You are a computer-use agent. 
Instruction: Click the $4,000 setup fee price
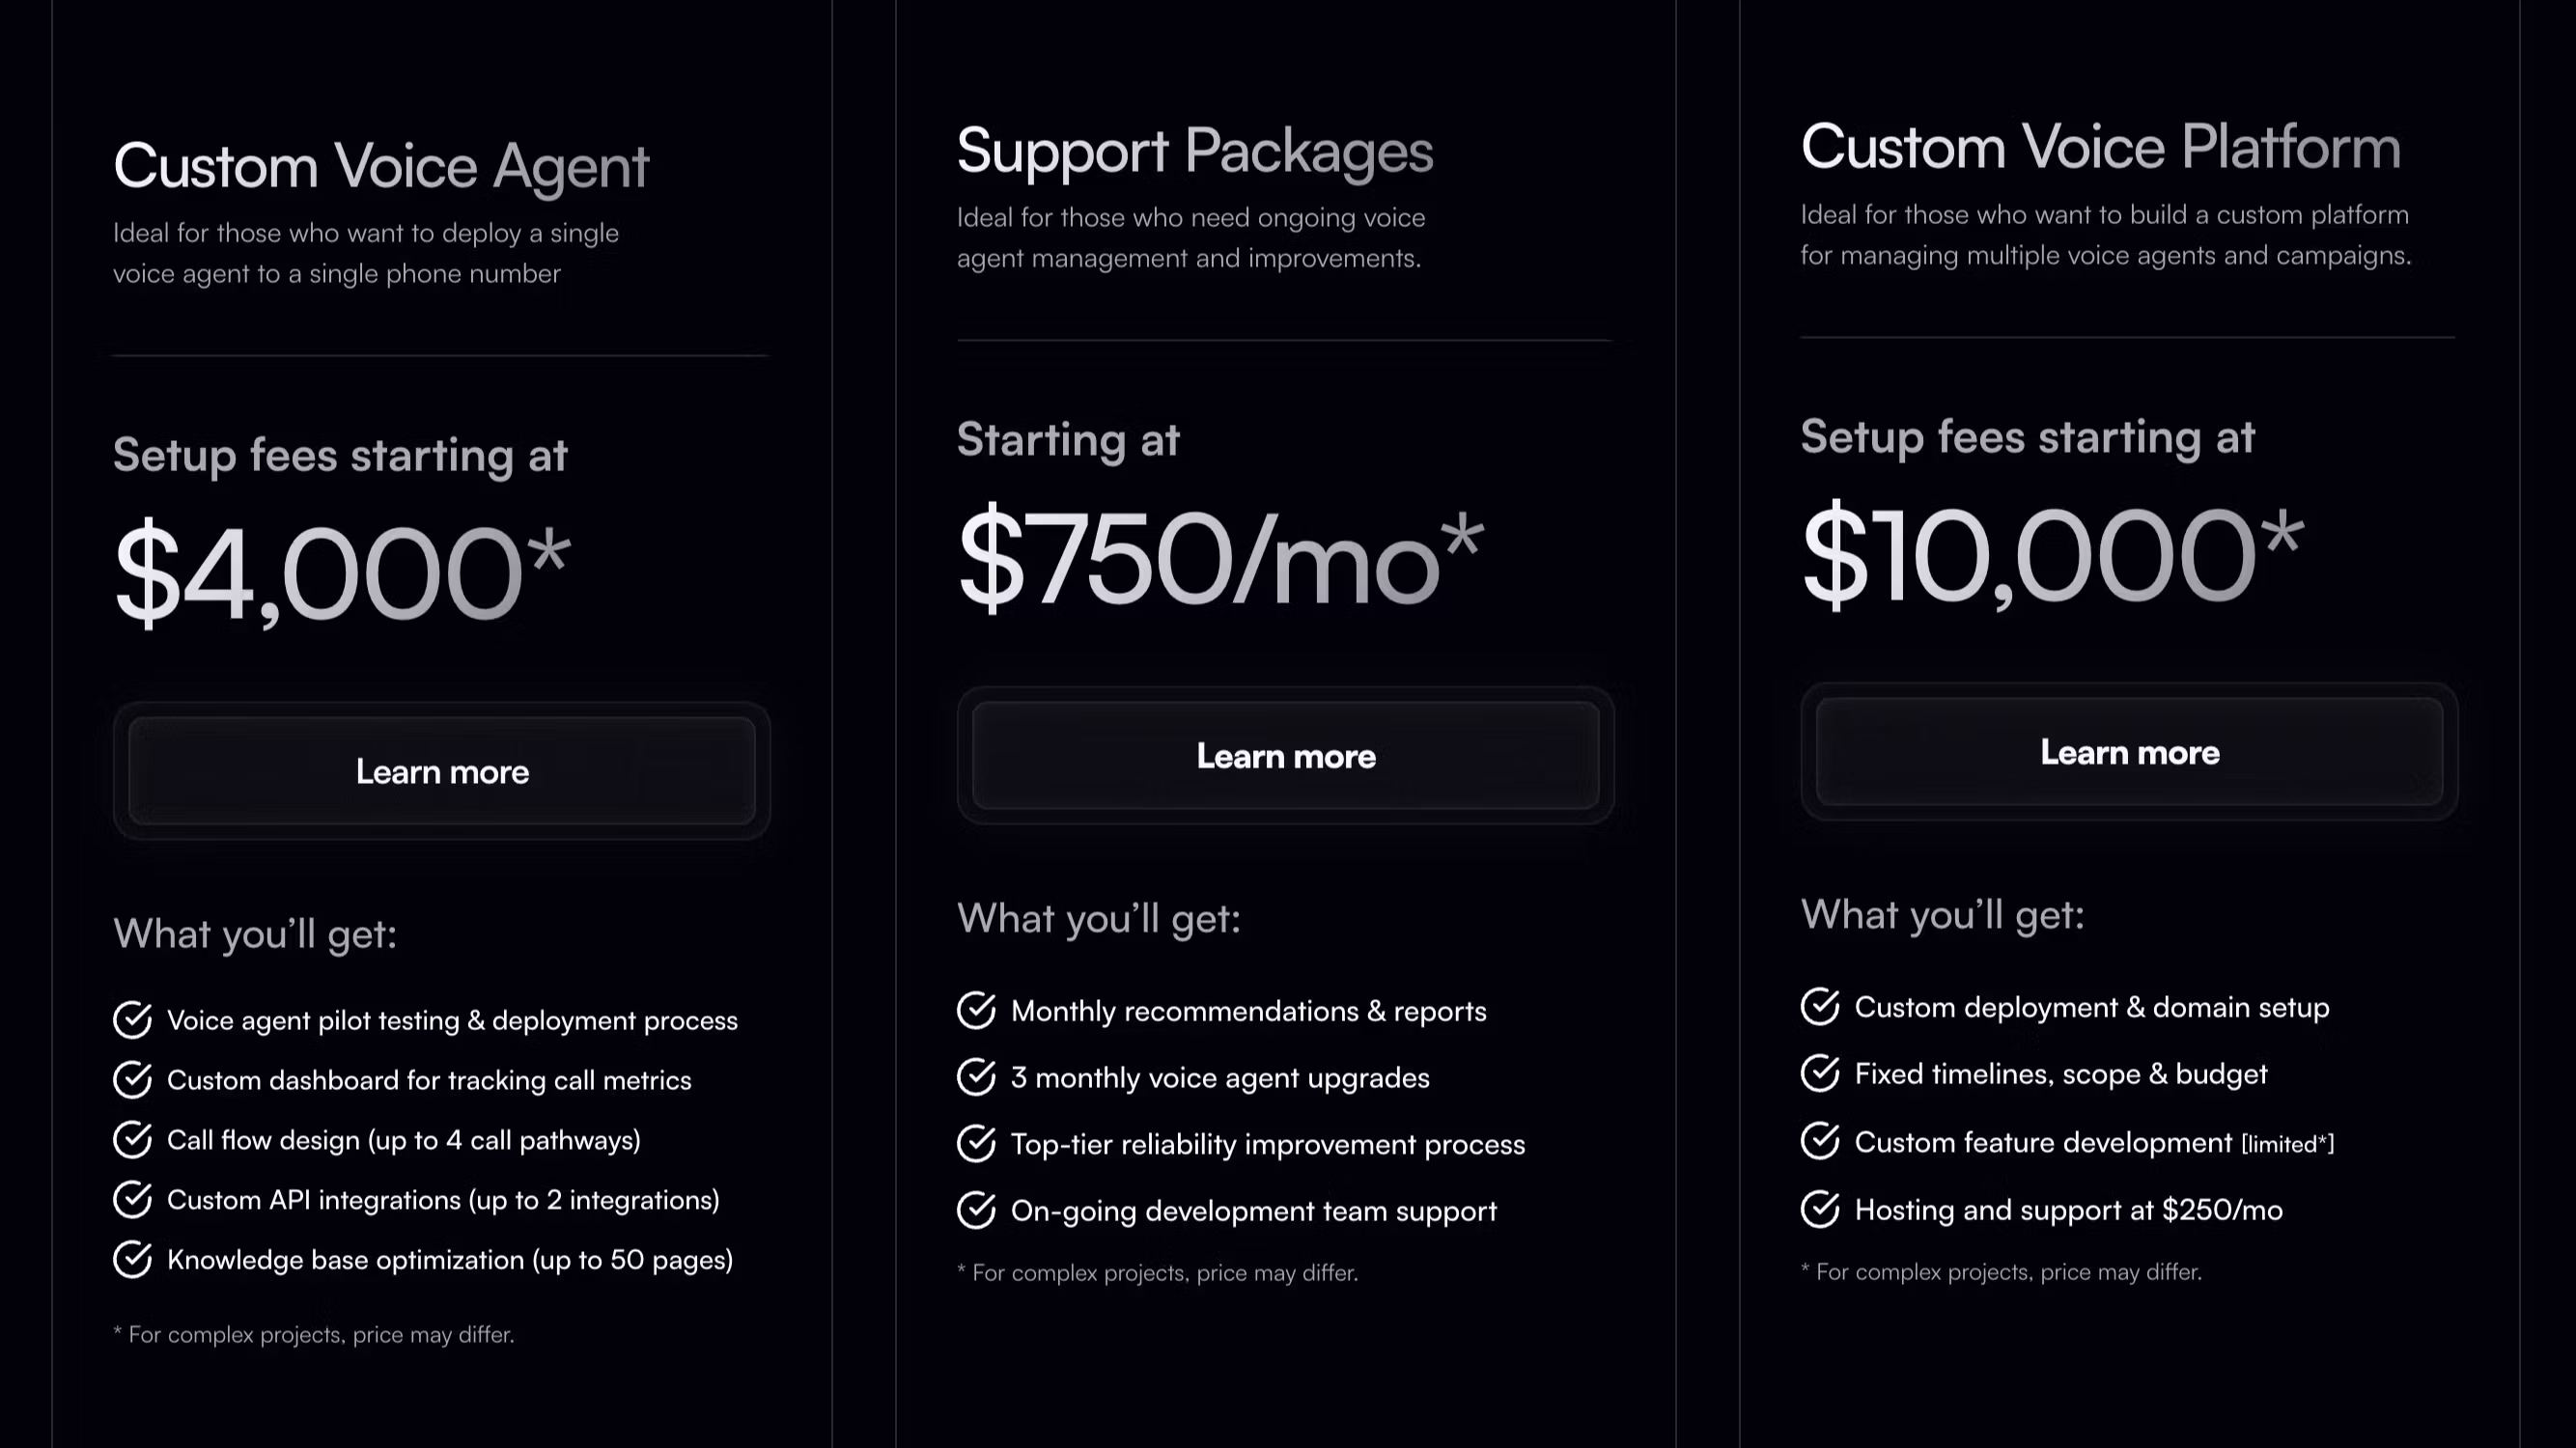point(341,574)
